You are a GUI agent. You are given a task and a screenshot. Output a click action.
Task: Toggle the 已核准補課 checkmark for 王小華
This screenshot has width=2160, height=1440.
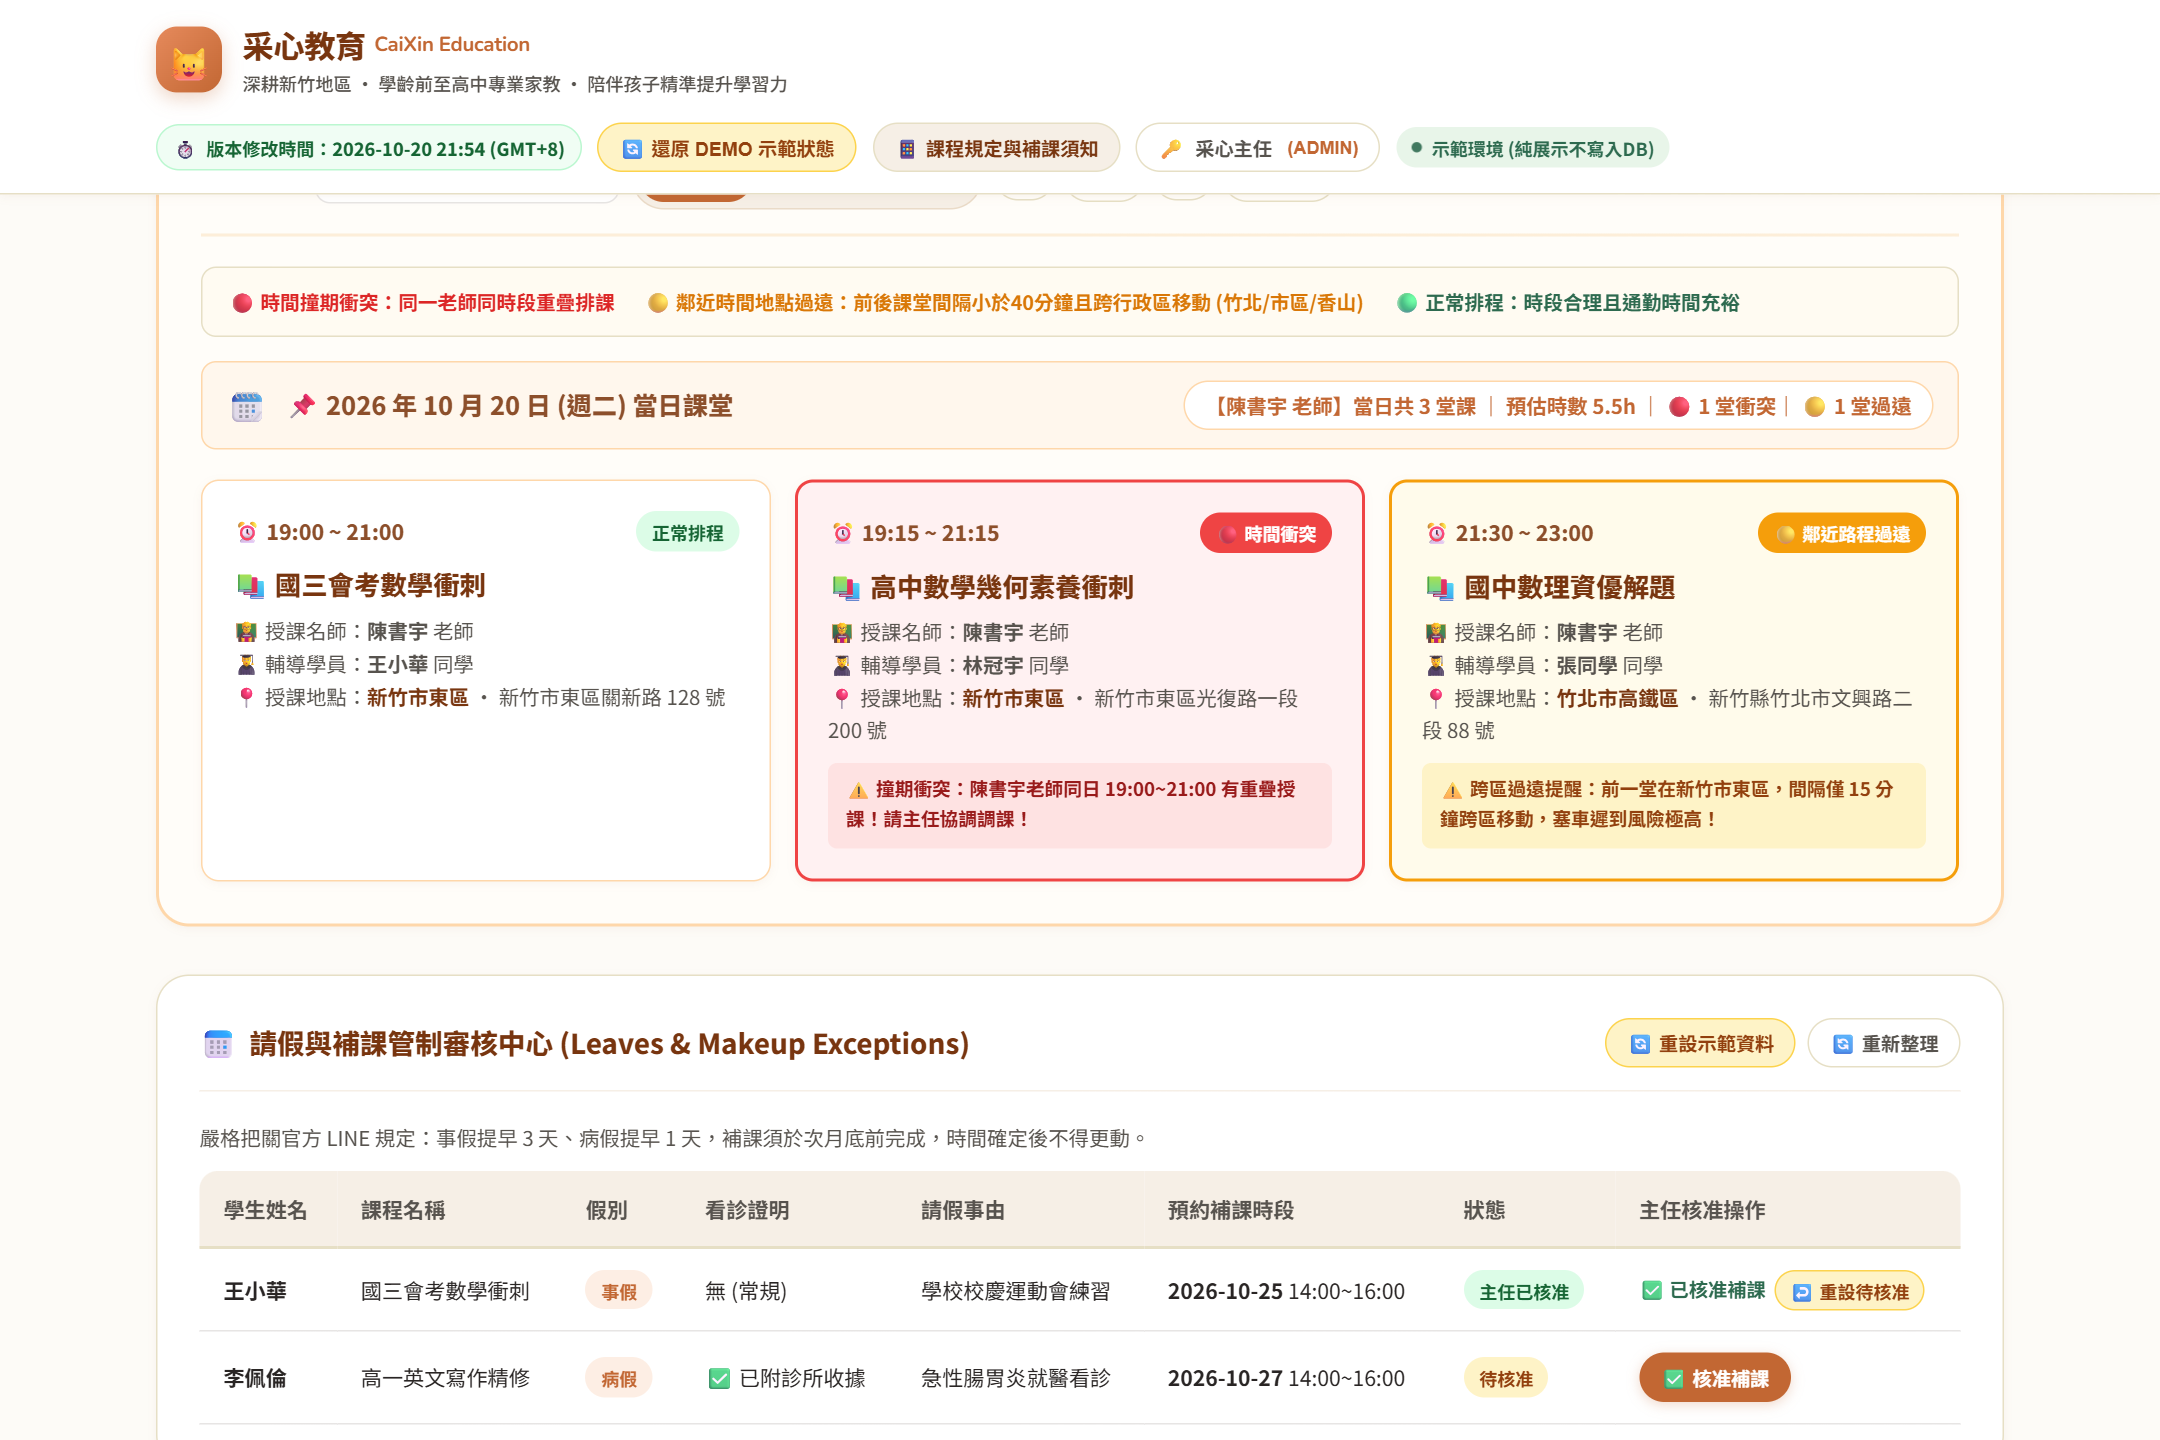(1652, 1291)
